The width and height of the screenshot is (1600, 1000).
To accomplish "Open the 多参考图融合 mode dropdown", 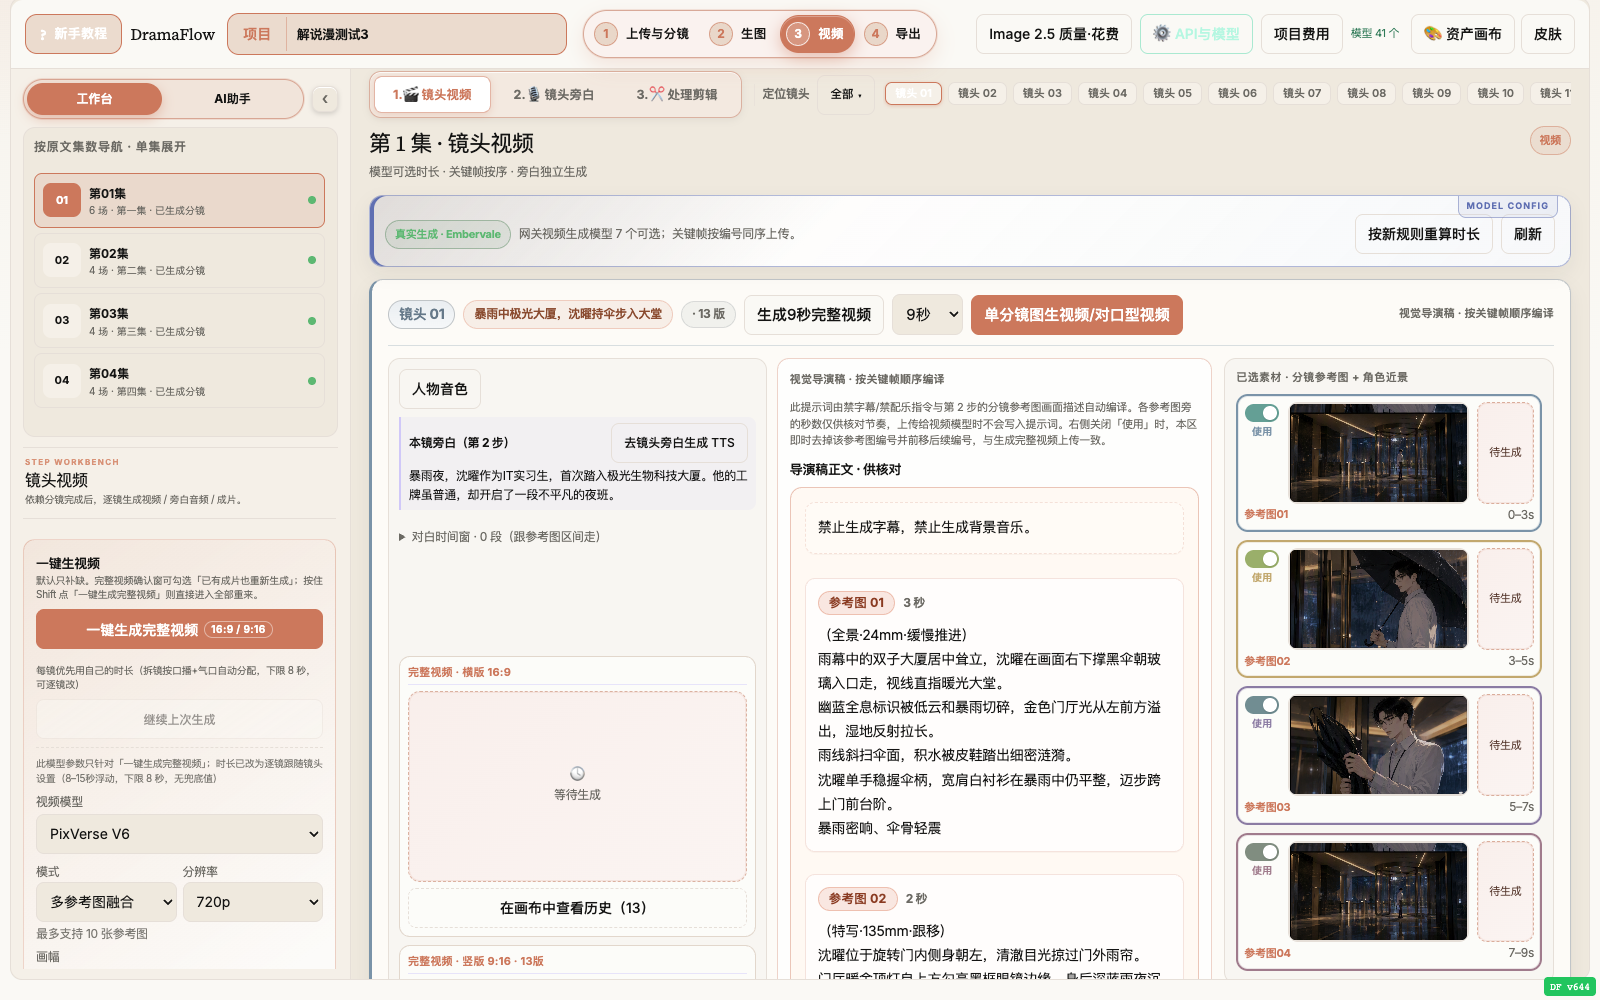I will pyautogui.click(x=106, y=902).
